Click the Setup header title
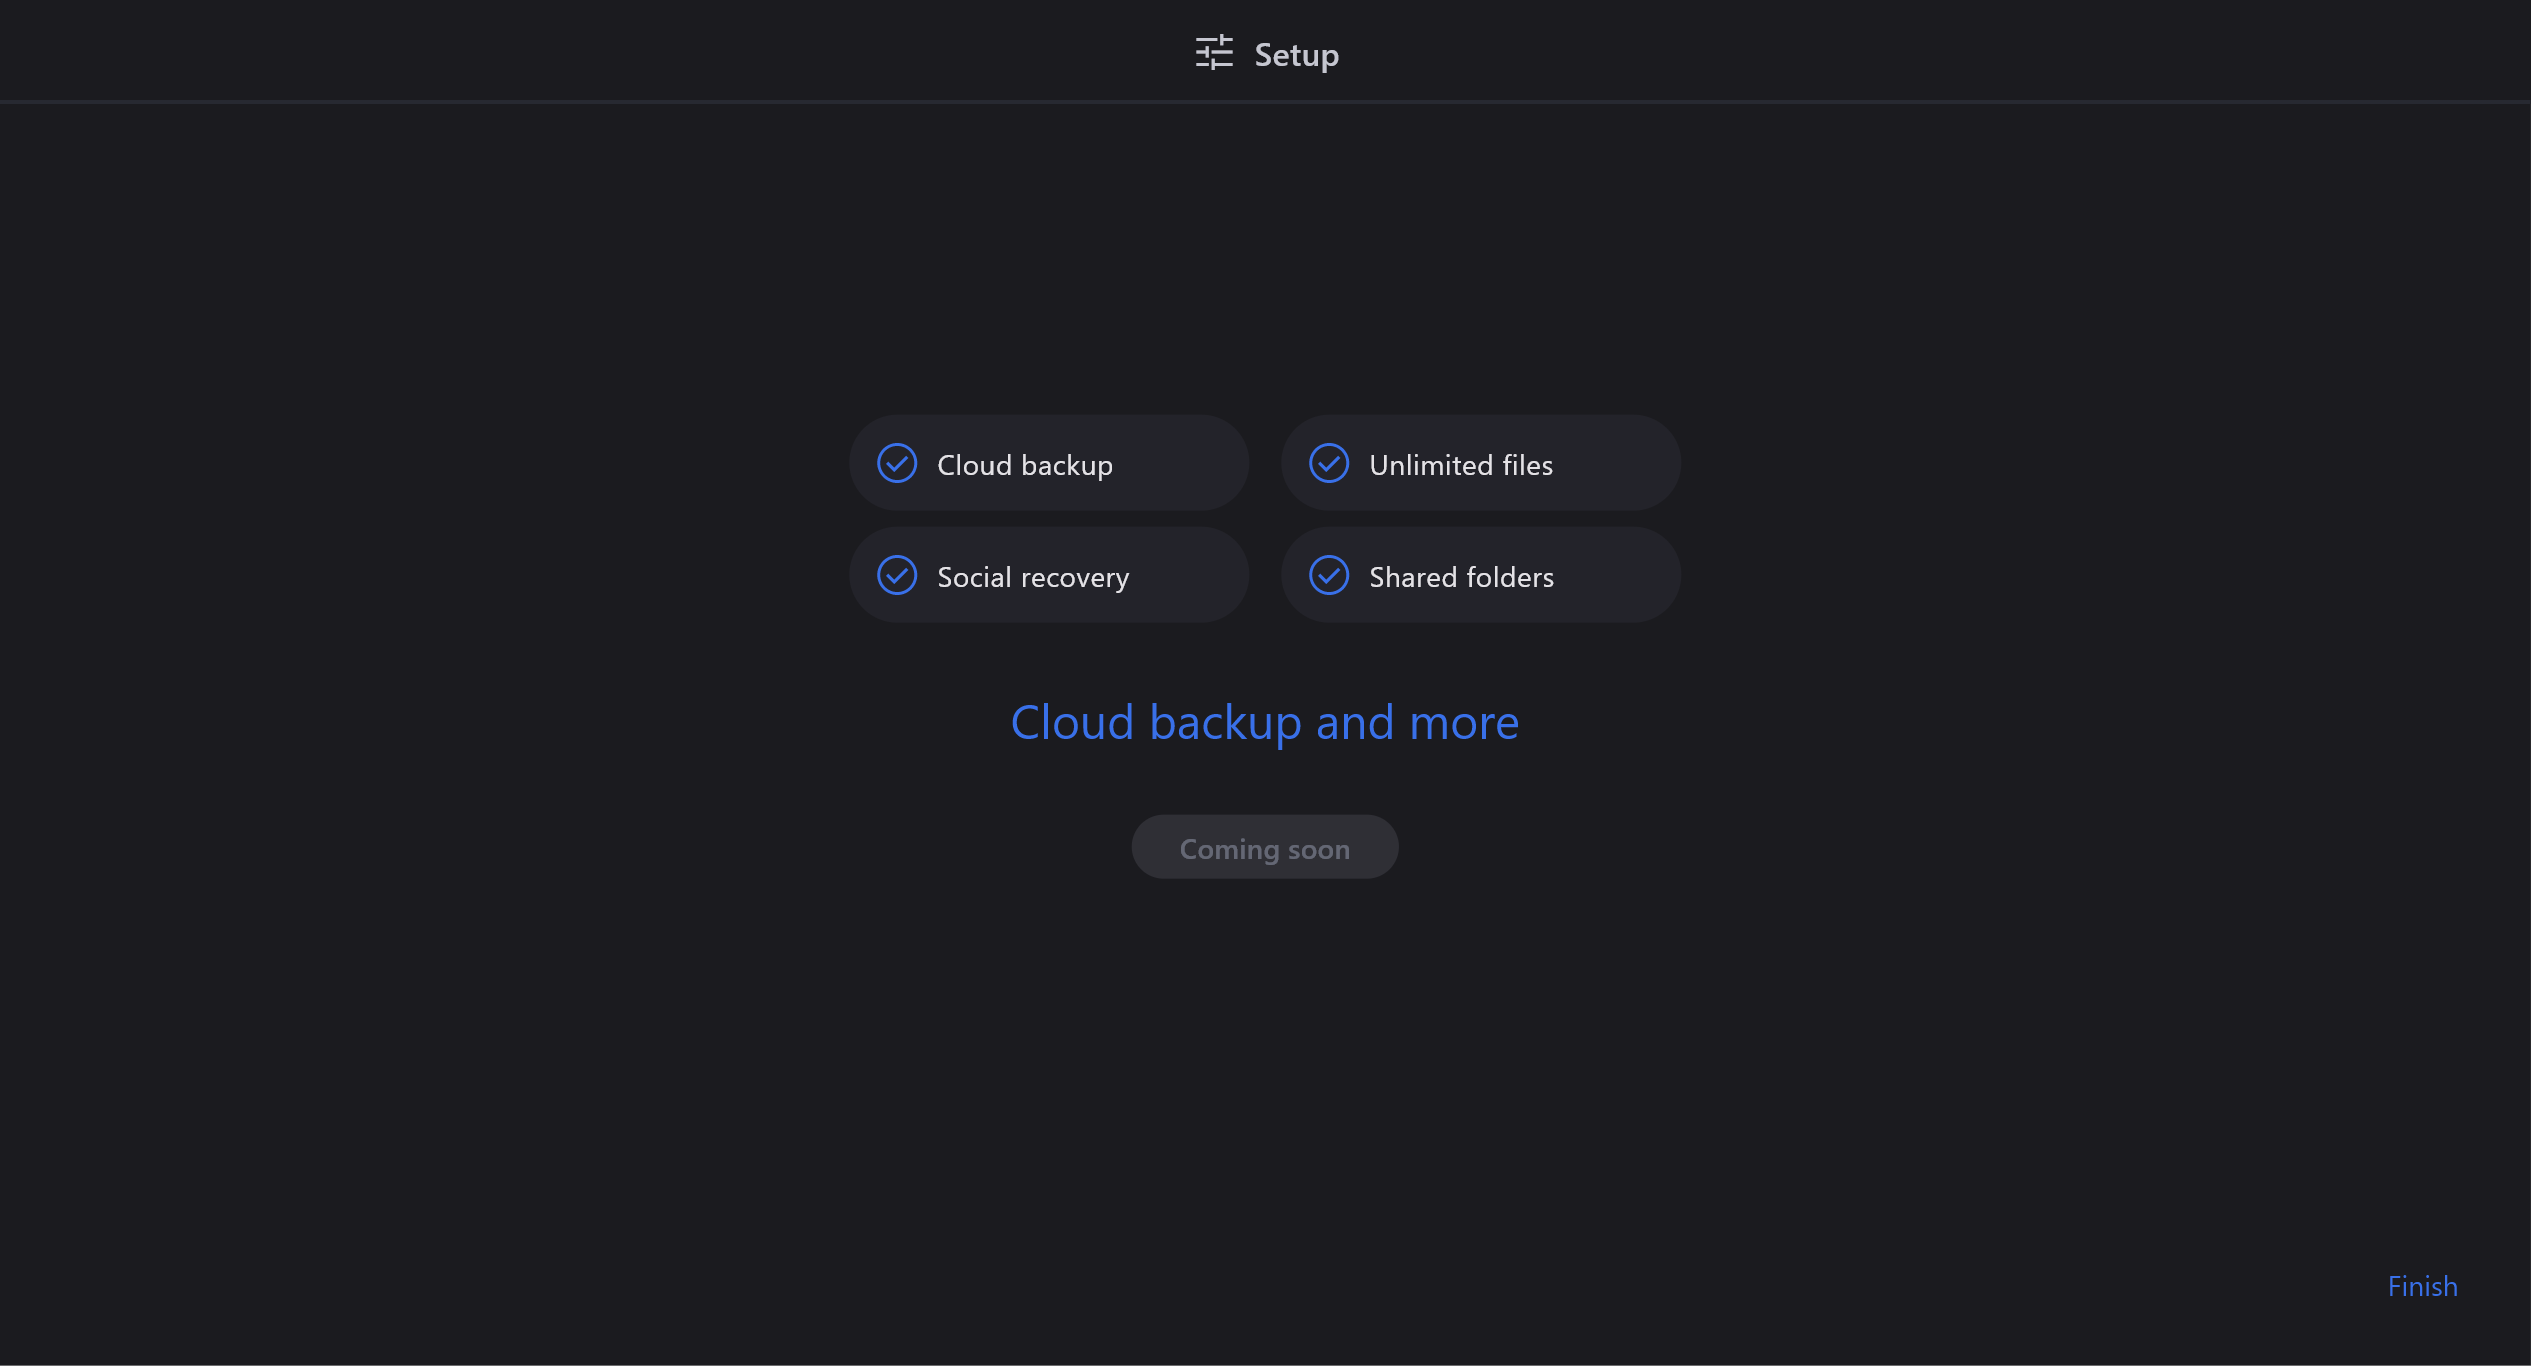 point(1296,55)
